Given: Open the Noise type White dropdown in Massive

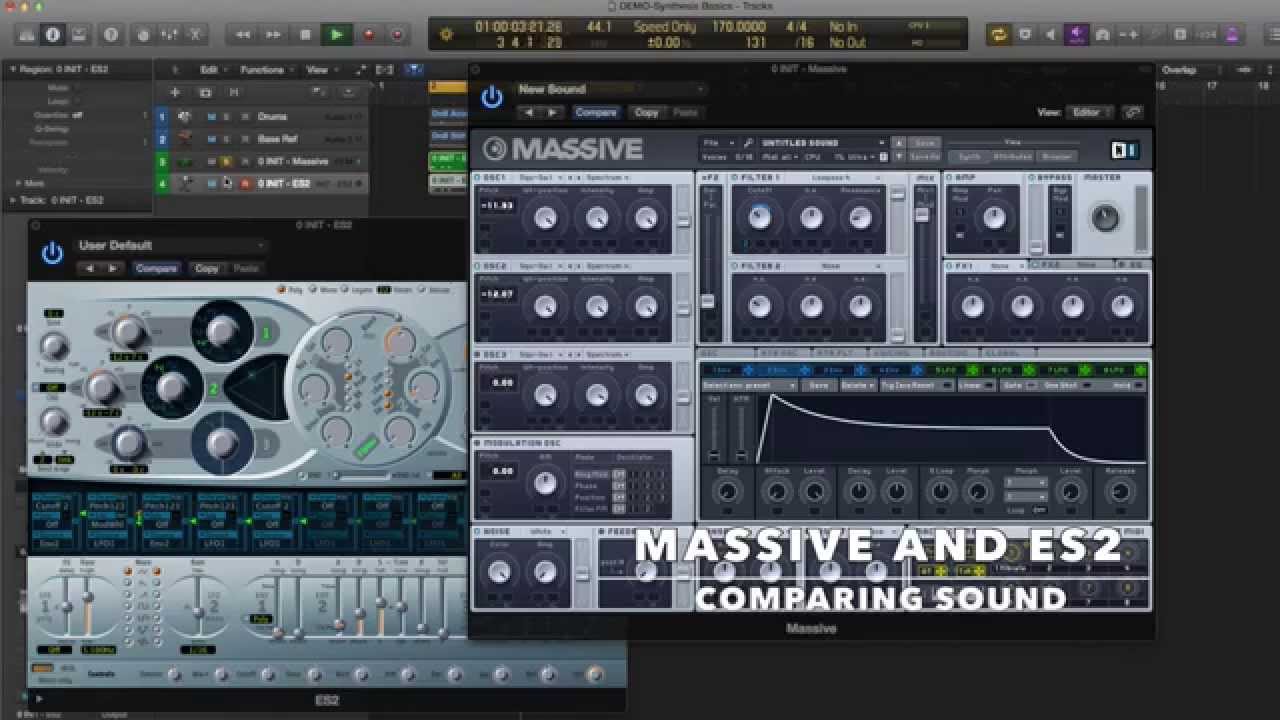Looking at the screenshot, I should pyautogui.click(x=550, y=531).
